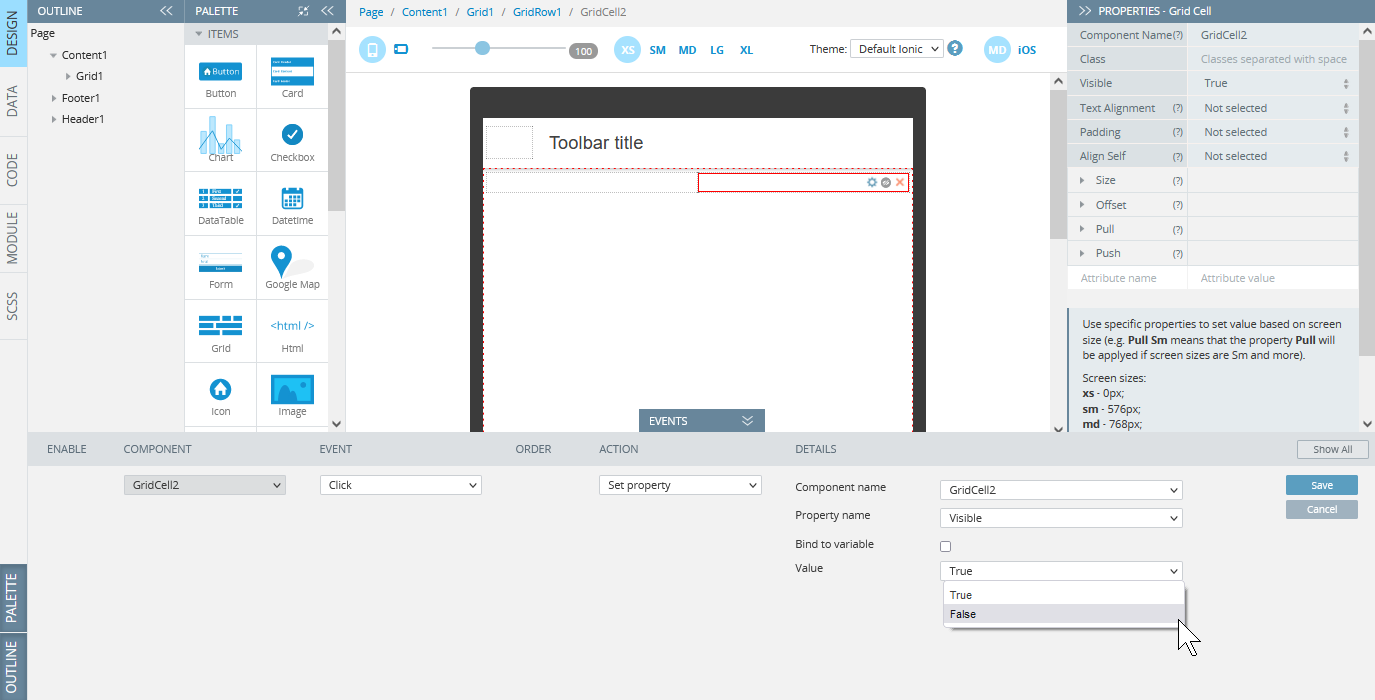Expand Footer1 tree node
Image resolution: width=1375 pixels, height=700 pixels.
53,98
